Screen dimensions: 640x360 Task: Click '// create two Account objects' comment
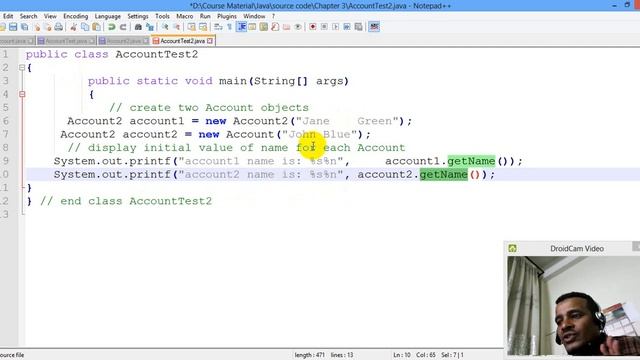click(209, 108)
